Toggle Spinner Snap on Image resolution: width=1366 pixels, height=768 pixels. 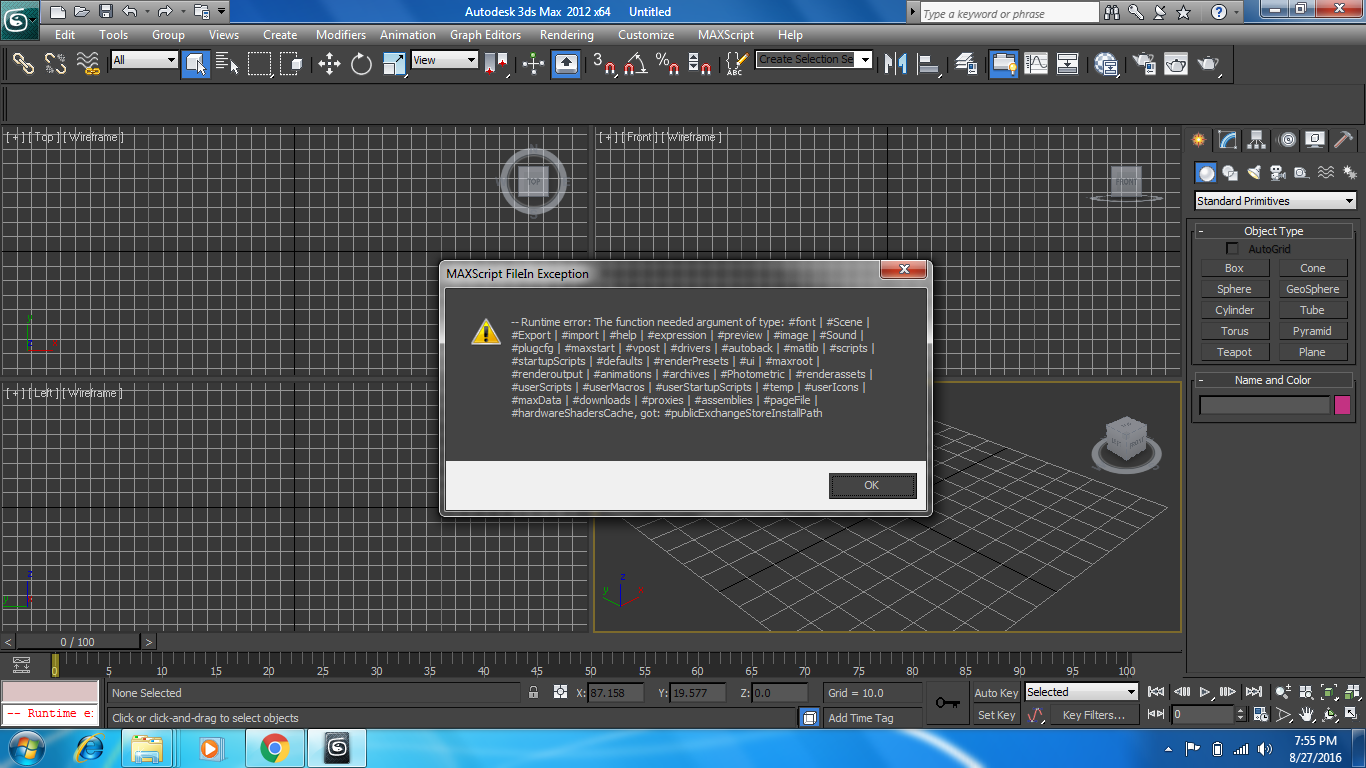[x=700, y=64]
